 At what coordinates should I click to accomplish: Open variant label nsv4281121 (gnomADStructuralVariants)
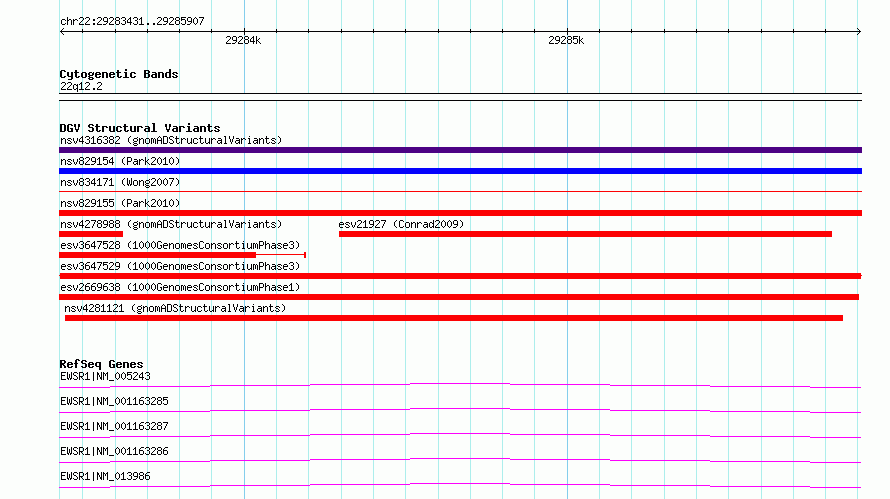point(175,308)
